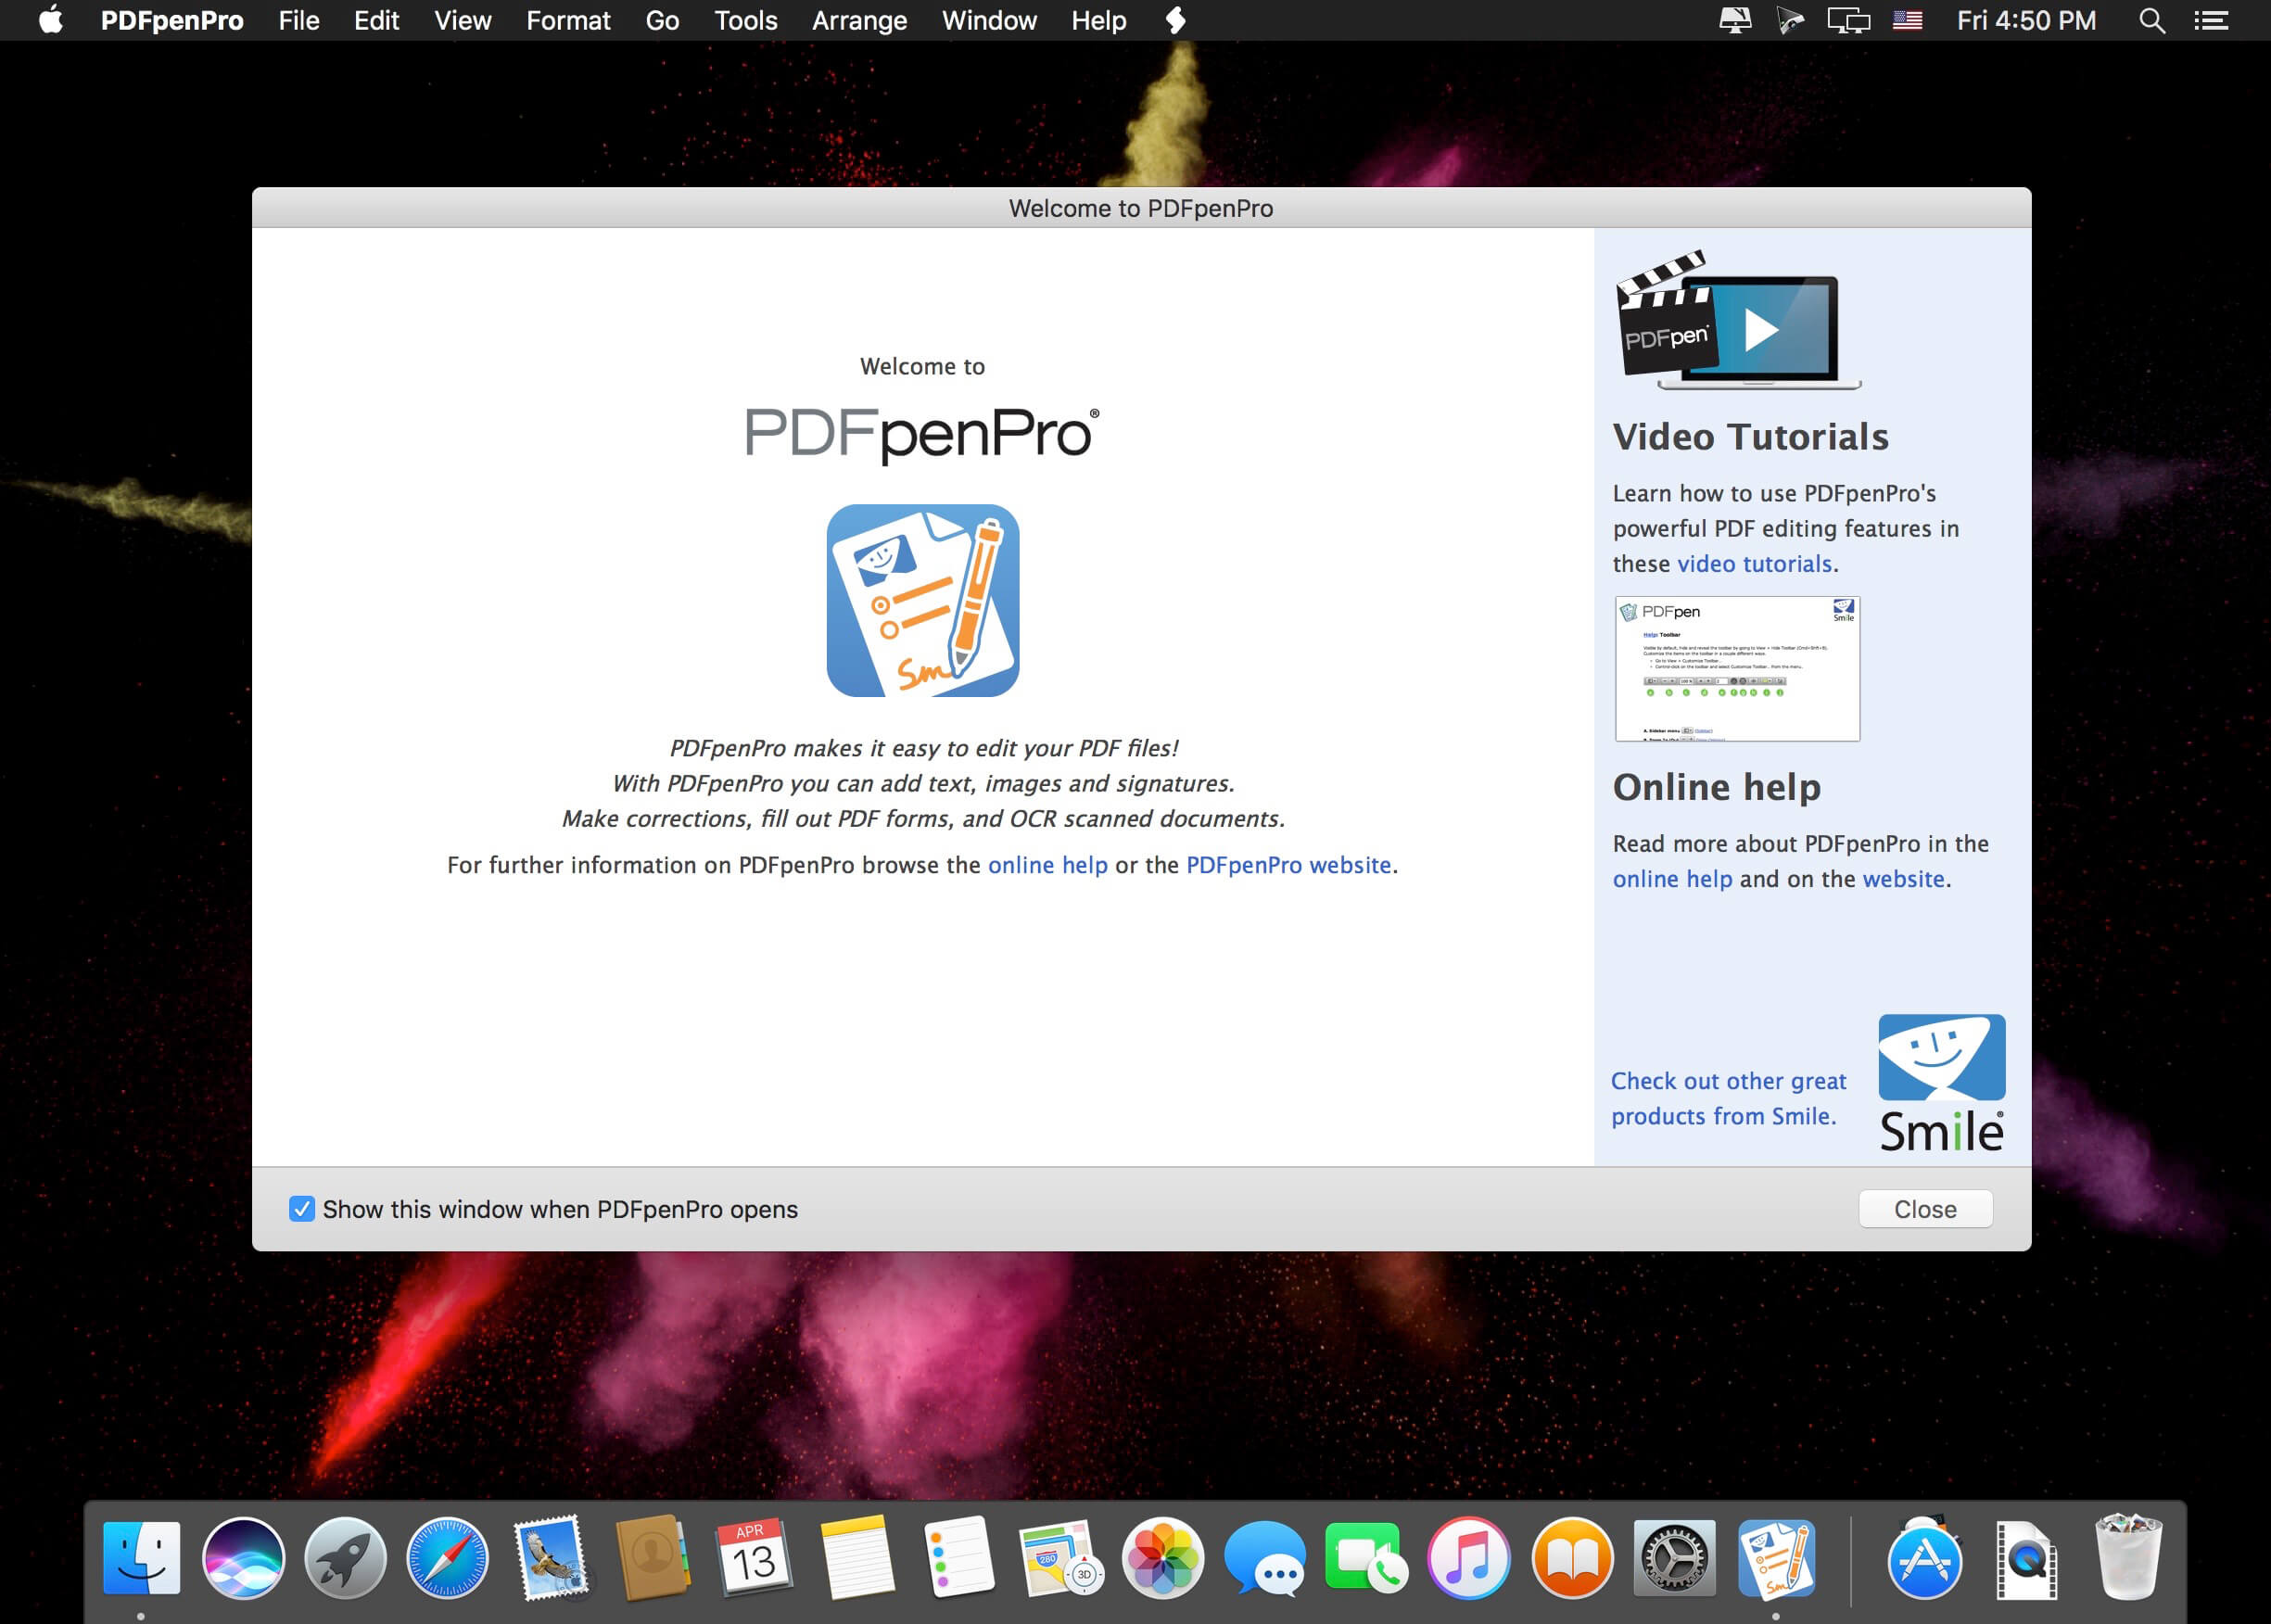Check out other great products from Smile
The width and height of the screenshot is (2271, 1624).
[x=1728, y=1098]
